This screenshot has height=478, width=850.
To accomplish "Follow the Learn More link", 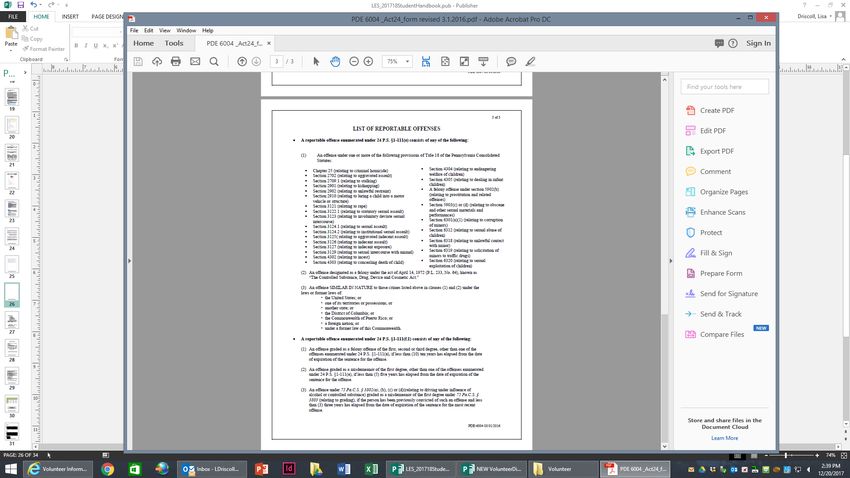I will (724, 438).
